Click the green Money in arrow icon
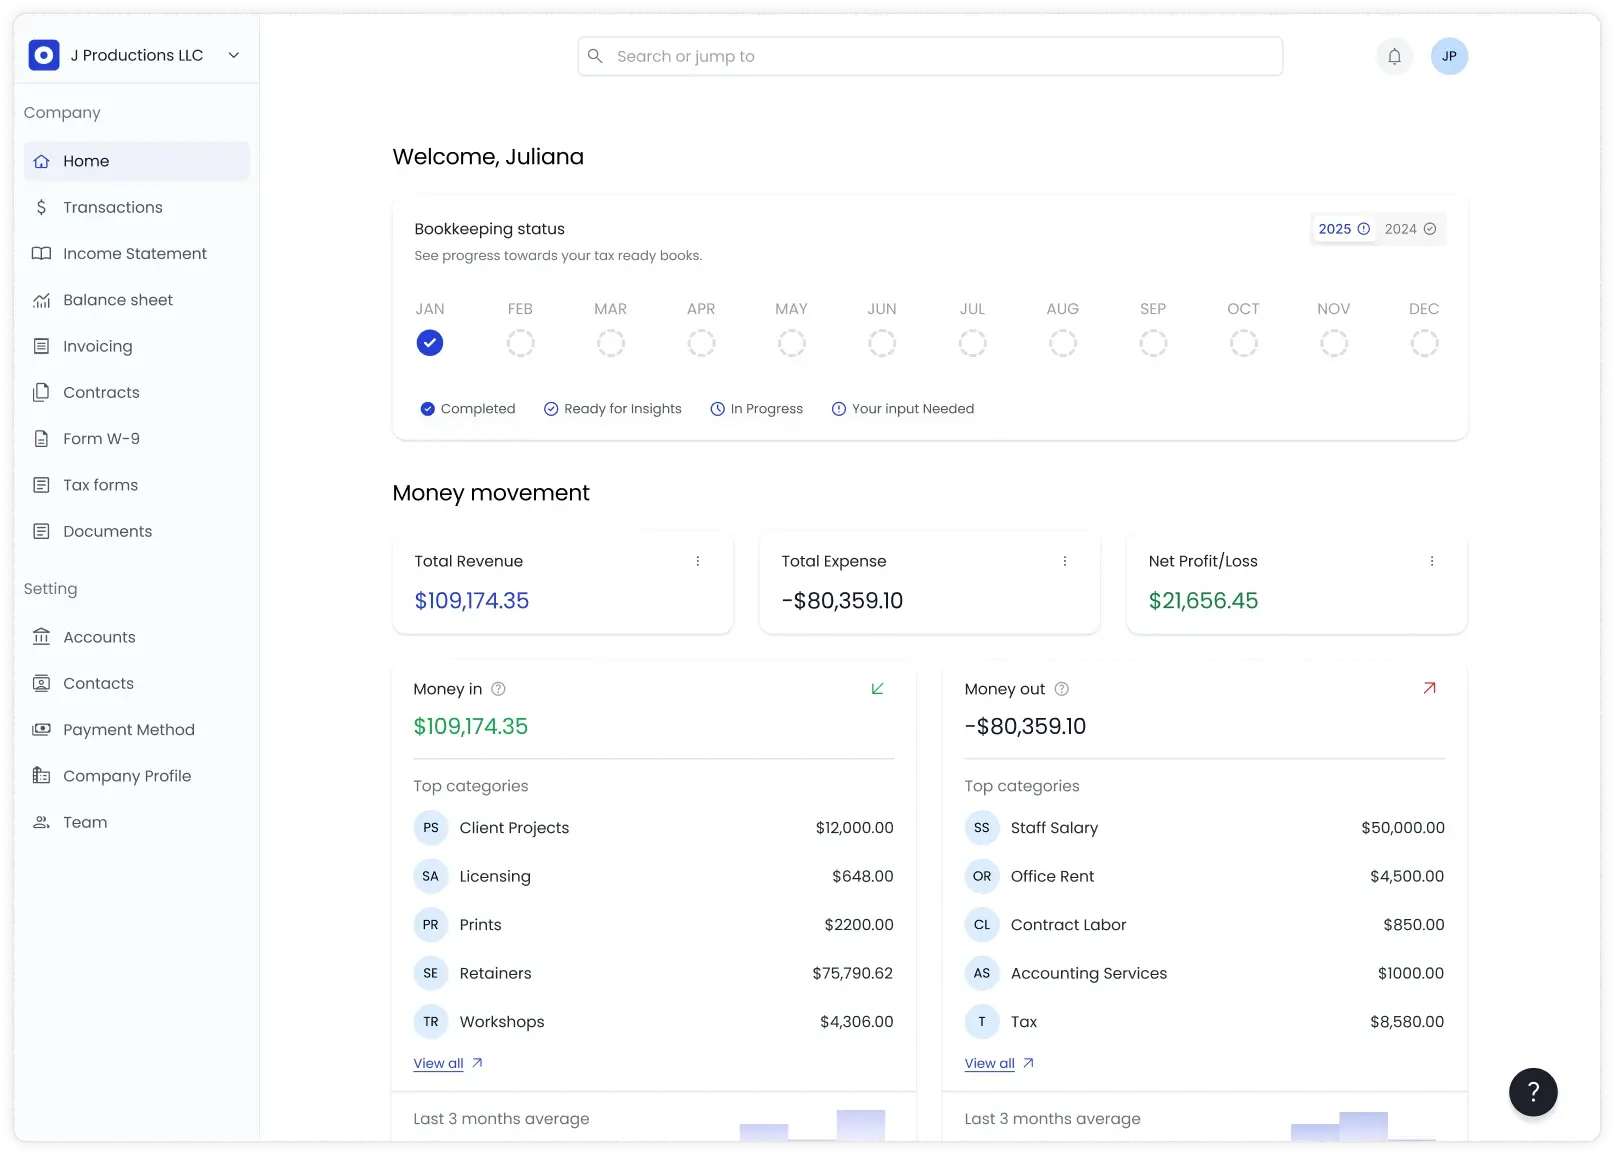This screenshot has height=1155, width=1614. (878, 688)
